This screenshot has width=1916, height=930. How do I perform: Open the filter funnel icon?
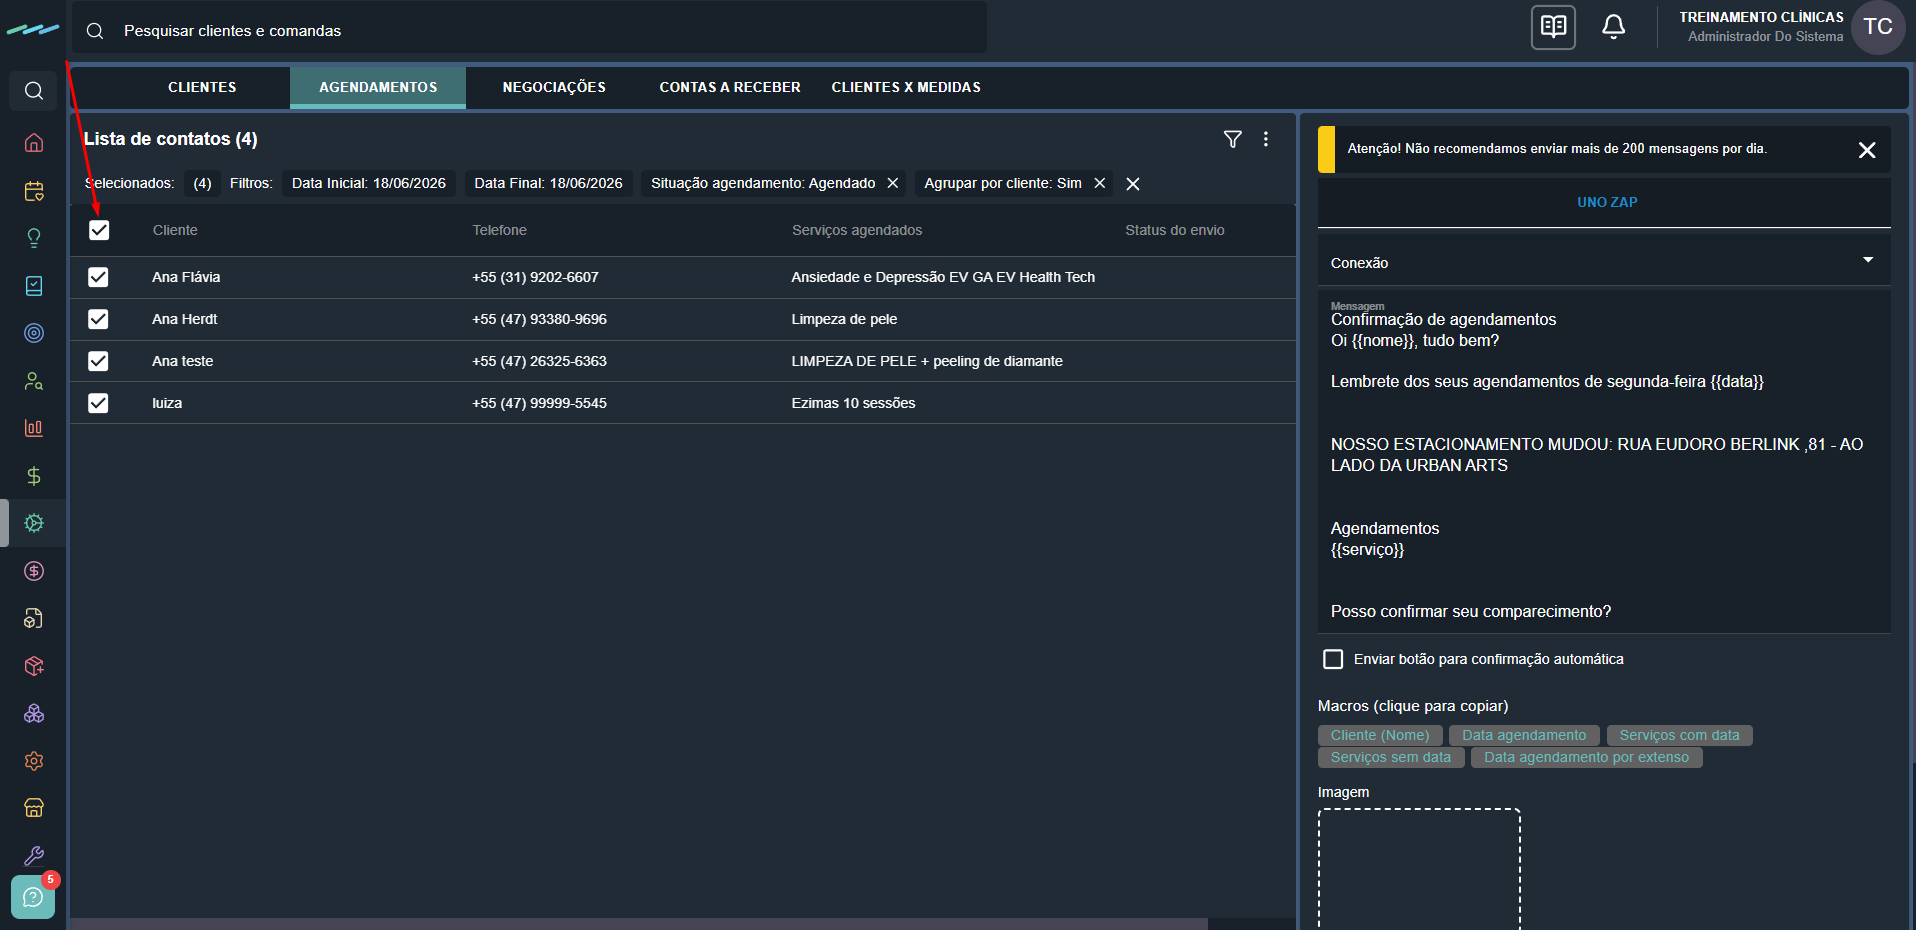pyautogui.click(x=1233, y=139)
